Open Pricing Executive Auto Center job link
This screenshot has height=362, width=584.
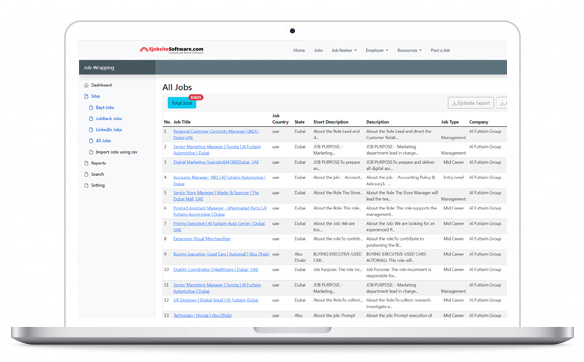tap(219, 227)
